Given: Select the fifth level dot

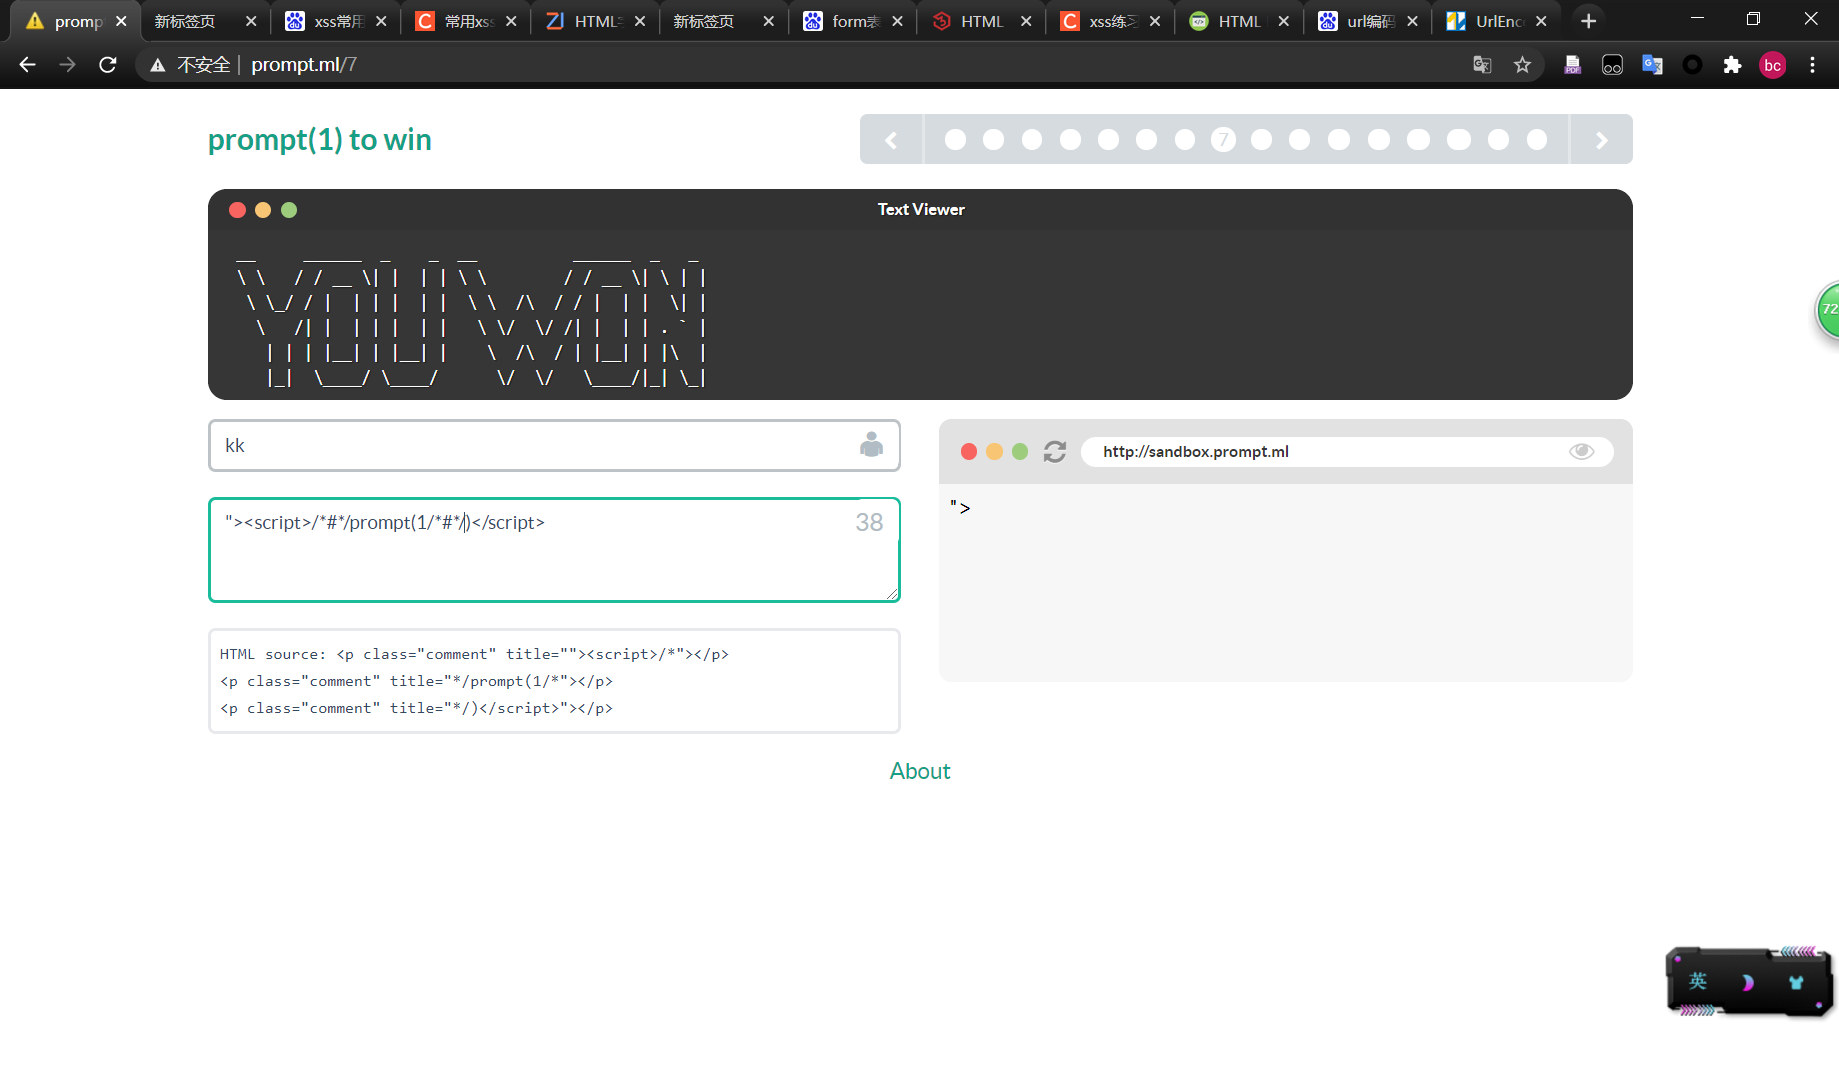Looking at the screenshot, I should point(1108,140).
